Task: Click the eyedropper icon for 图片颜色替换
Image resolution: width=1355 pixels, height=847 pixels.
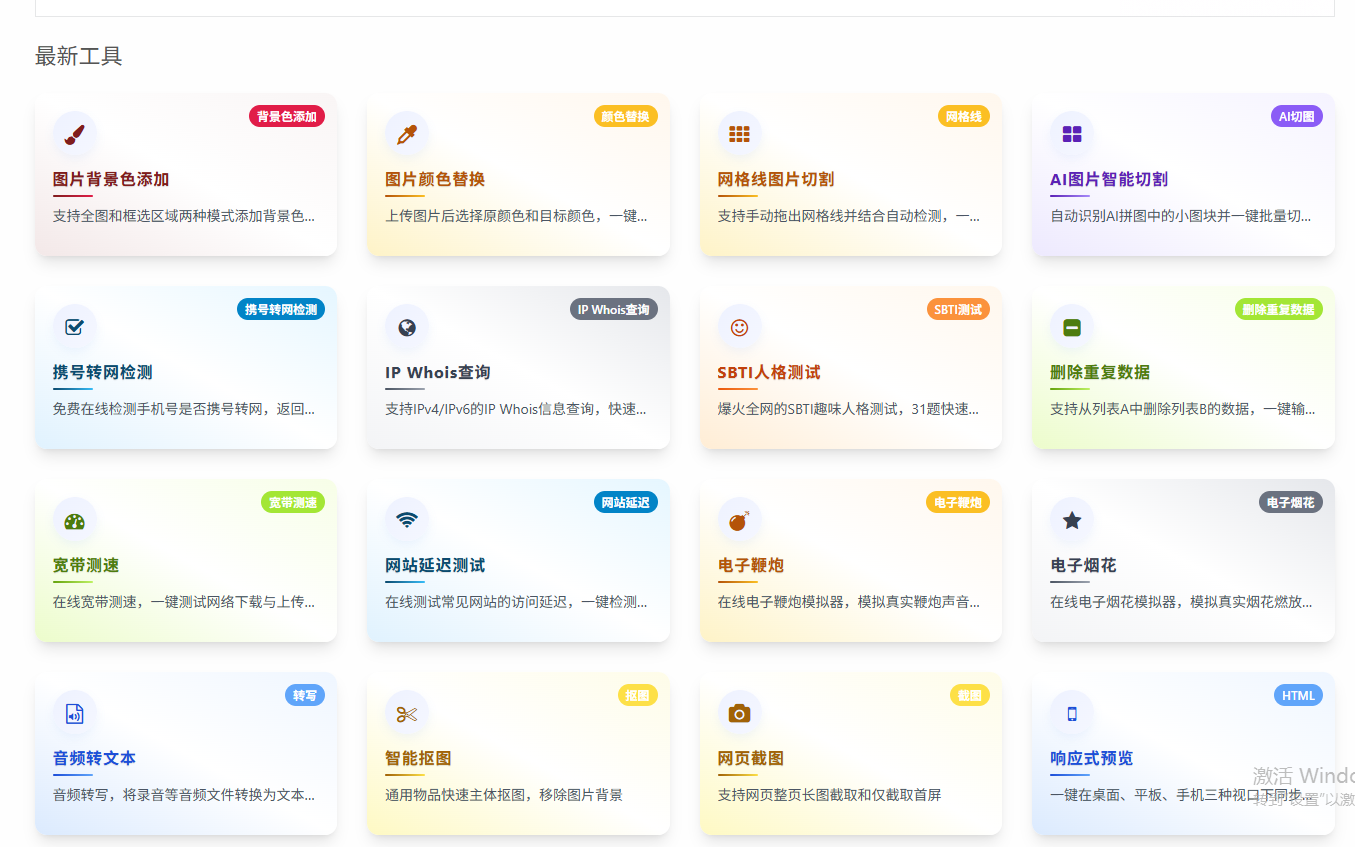Action: tap(407, 134)
